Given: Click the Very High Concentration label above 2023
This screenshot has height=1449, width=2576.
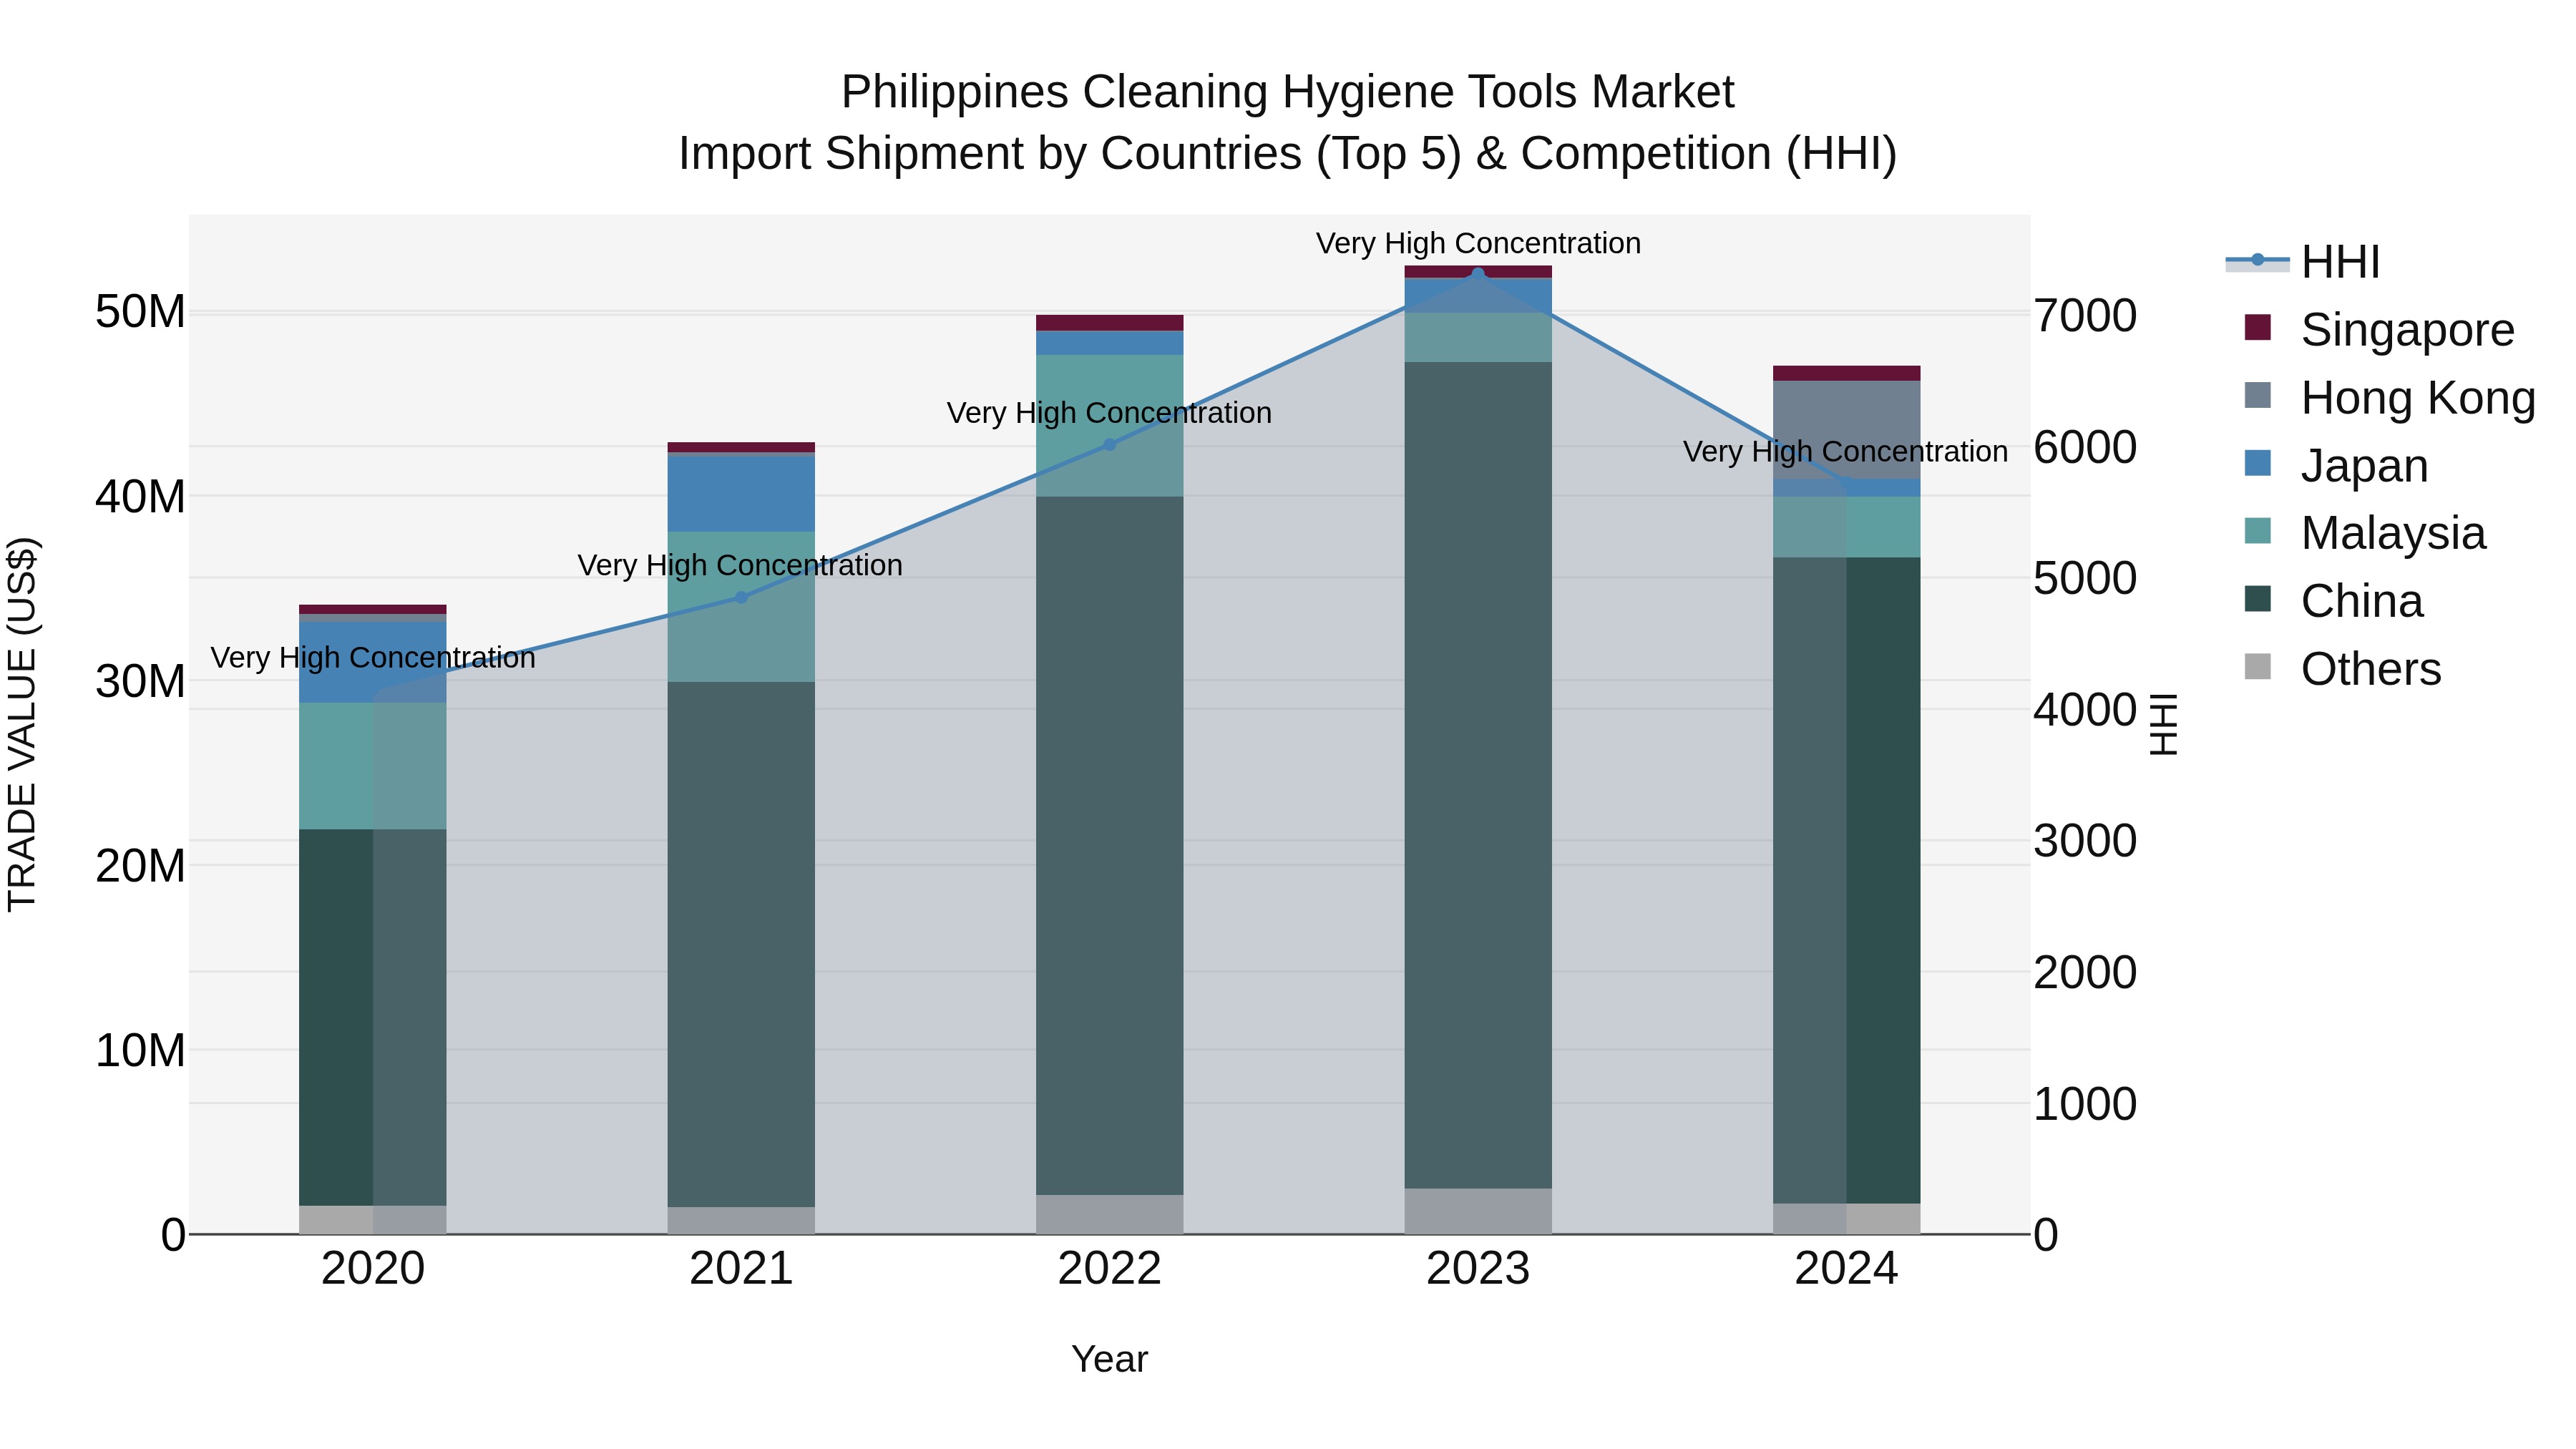Looking at the screenshot, I should pos(1478,243).
